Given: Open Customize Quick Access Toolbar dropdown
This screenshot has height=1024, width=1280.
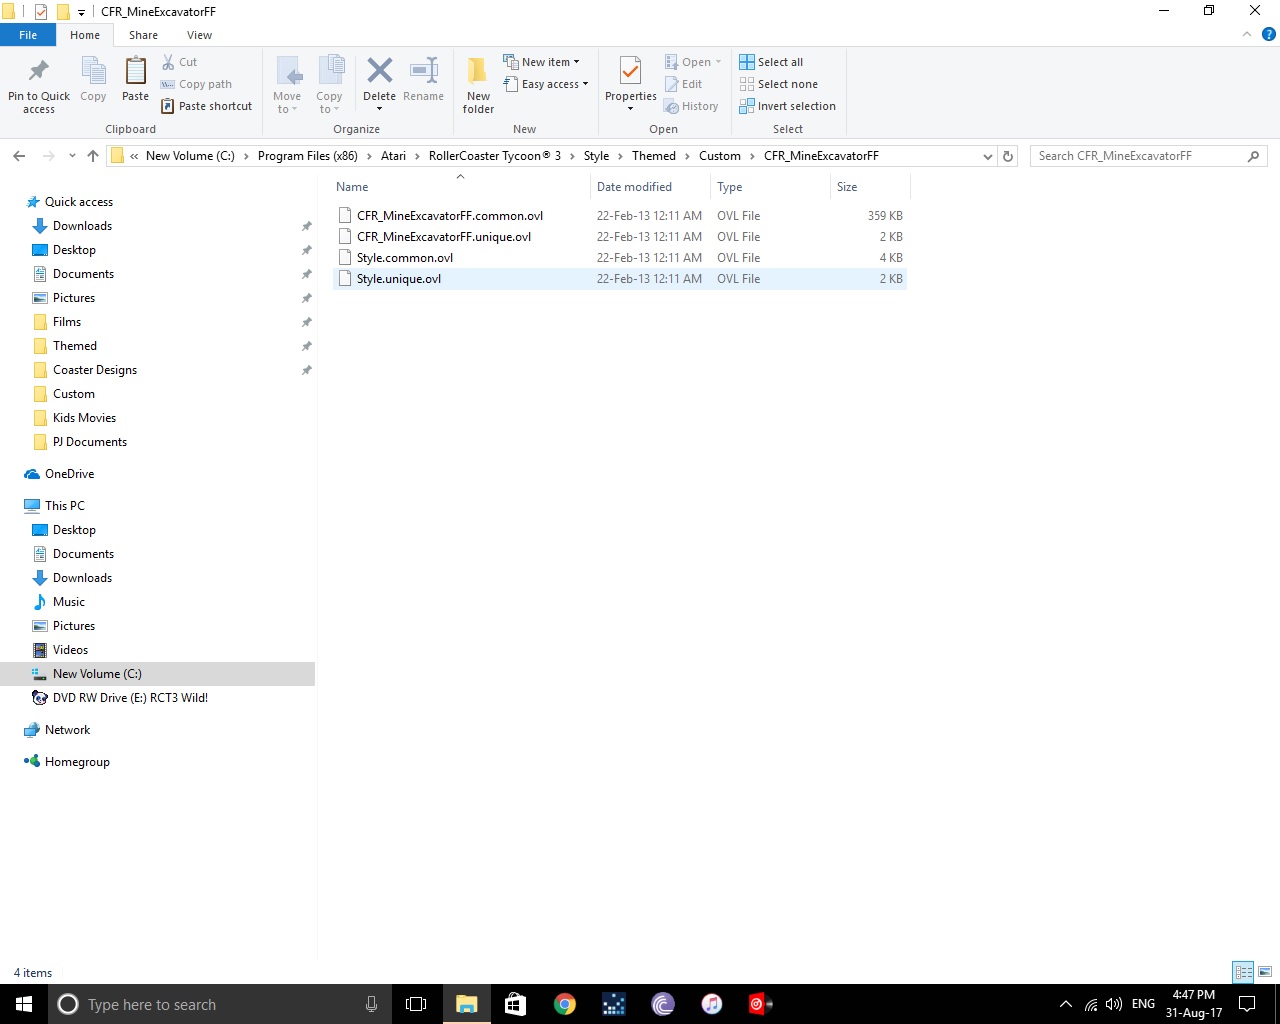Looking at the screenshot, I should (x=82, y=12).
